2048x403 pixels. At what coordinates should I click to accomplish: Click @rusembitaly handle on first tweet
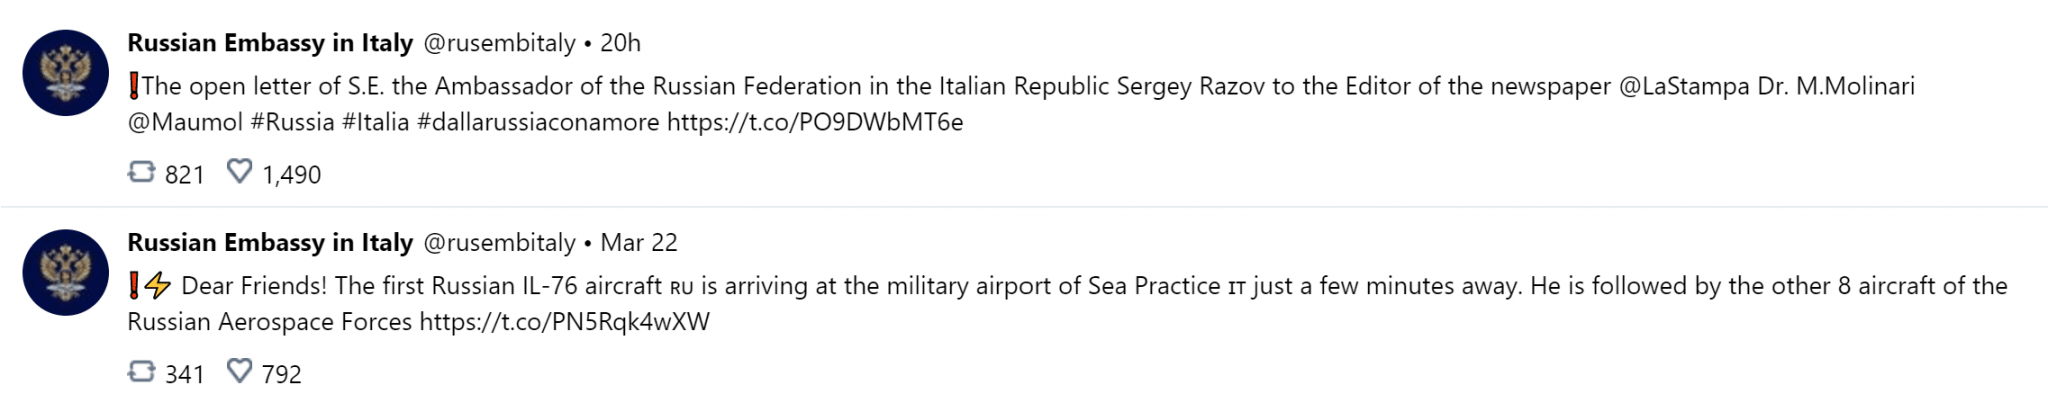tap(500, 43)
